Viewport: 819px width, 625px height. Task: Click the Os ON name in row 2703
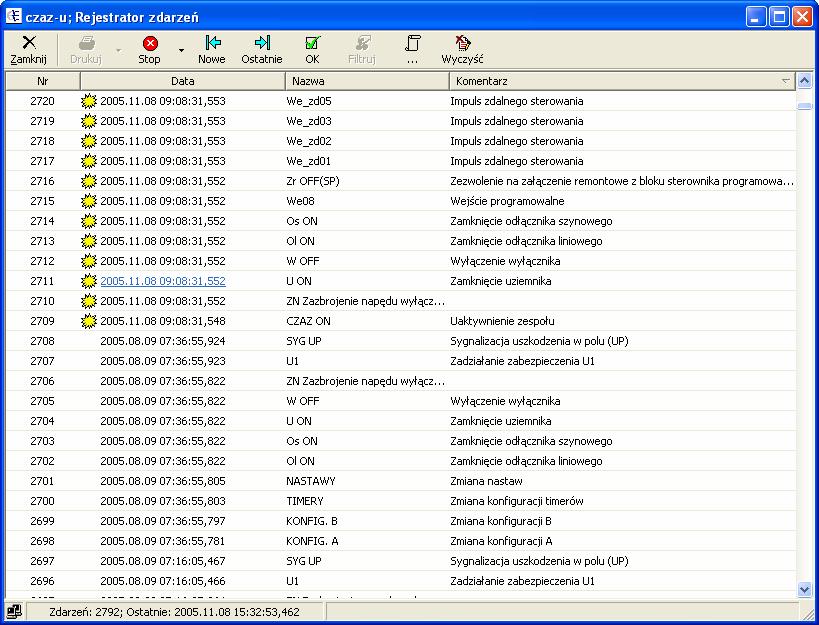pos(302,441)
